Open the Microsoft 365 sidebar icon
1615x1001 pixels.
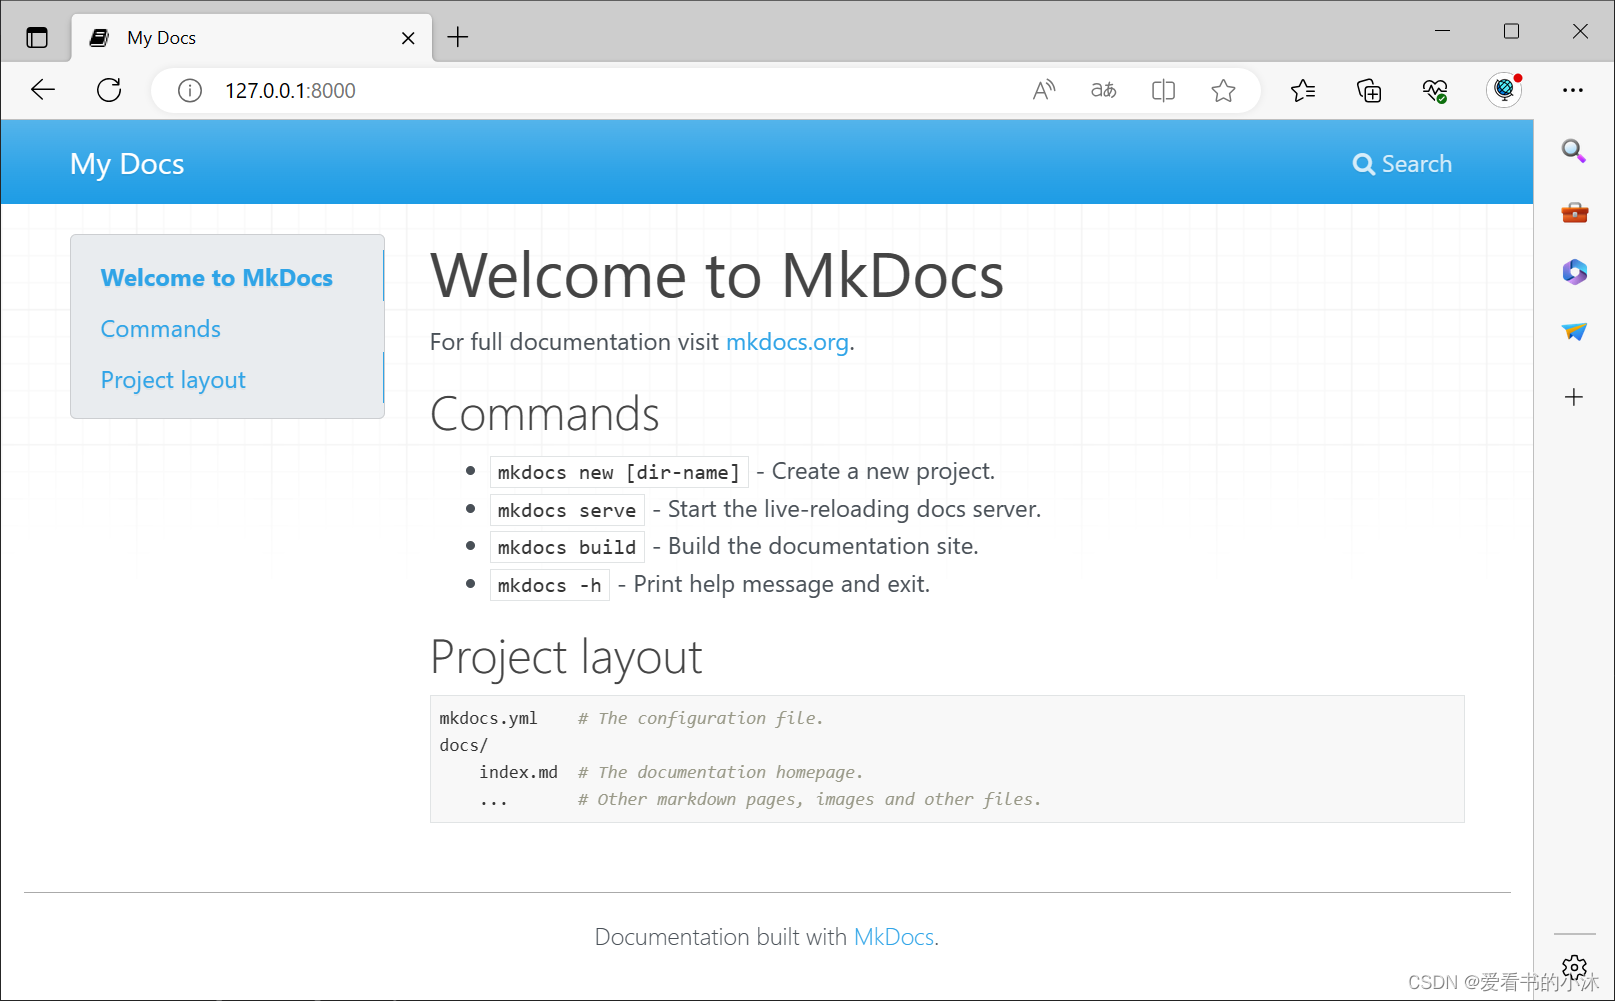(x=1574, y=272)
